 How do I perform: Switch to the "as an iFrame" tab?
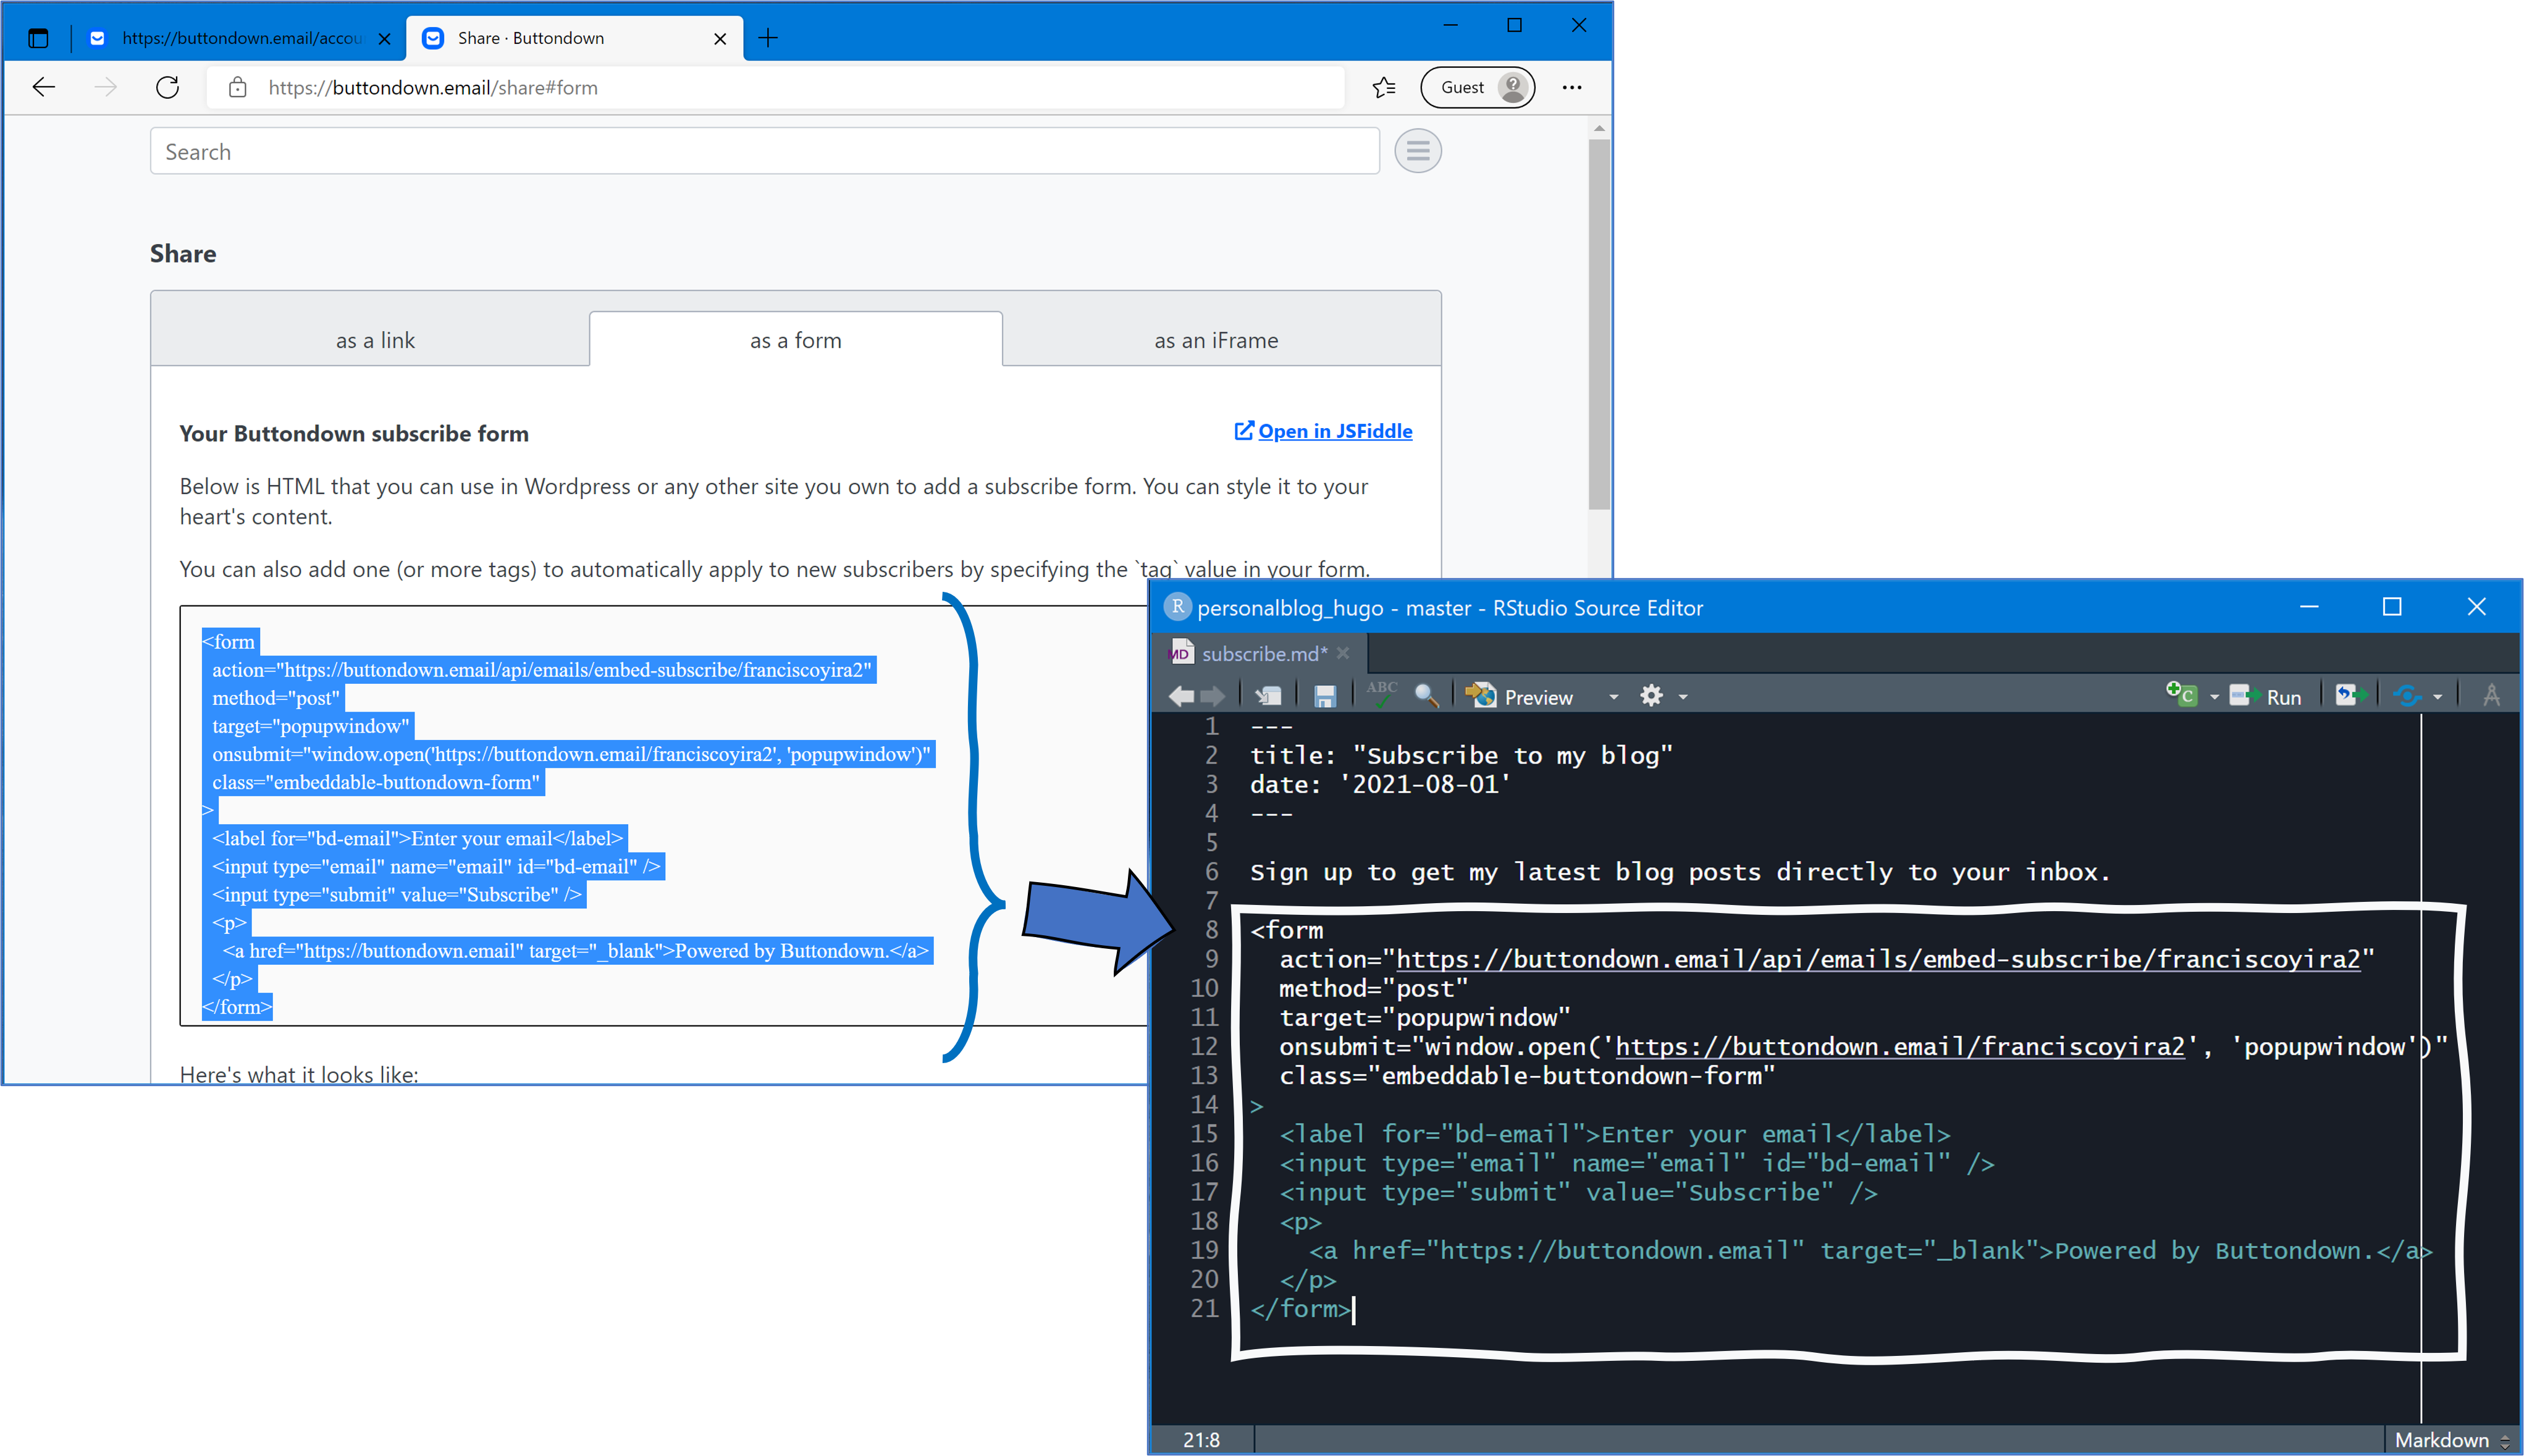pyautogui.click(x=1215, y=340)
